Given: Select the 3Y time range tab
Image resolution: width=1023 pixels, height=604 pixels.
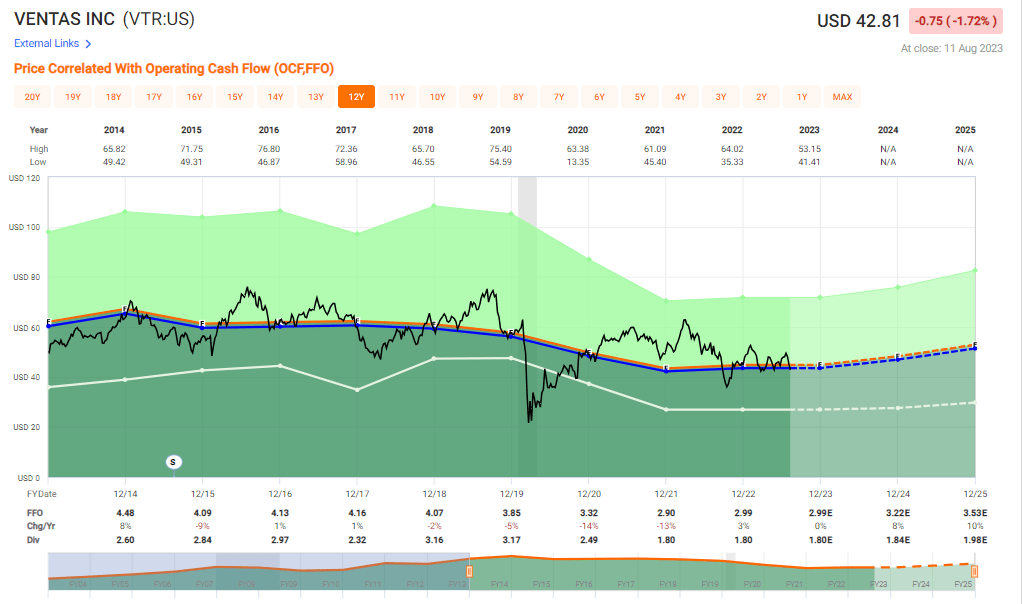Looking at the screenshot, I should click(x=720, y=97).
